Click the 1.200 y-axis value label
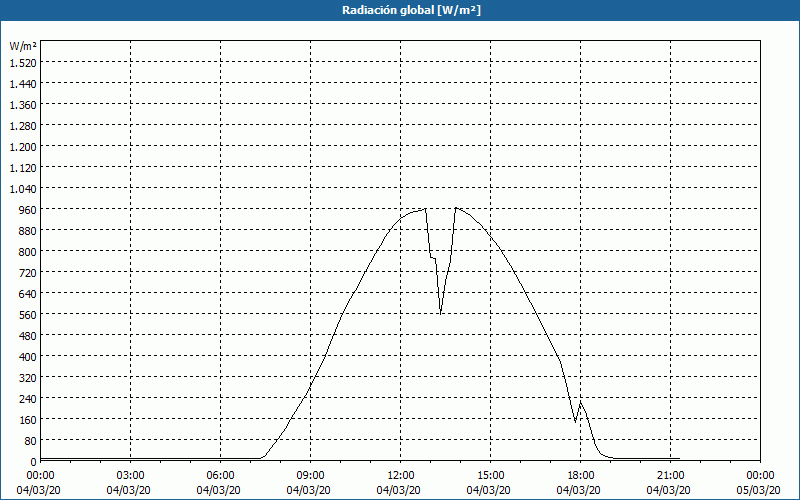 click(x=23, y=147)
